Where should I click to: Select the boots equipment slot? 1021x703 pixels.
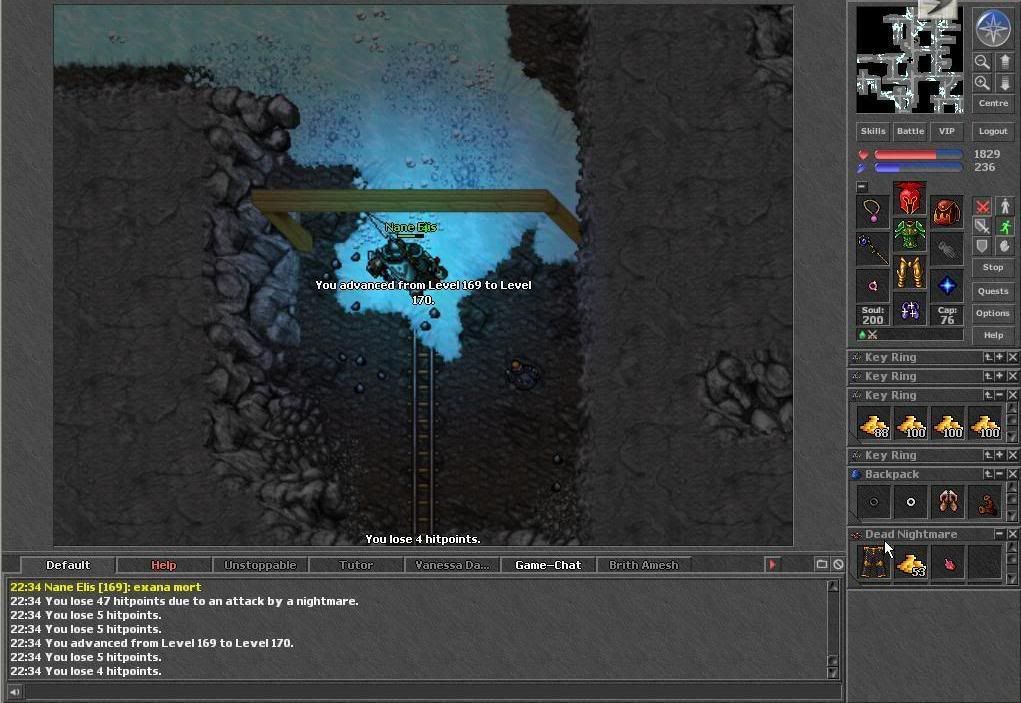click(x=910, y=309)
